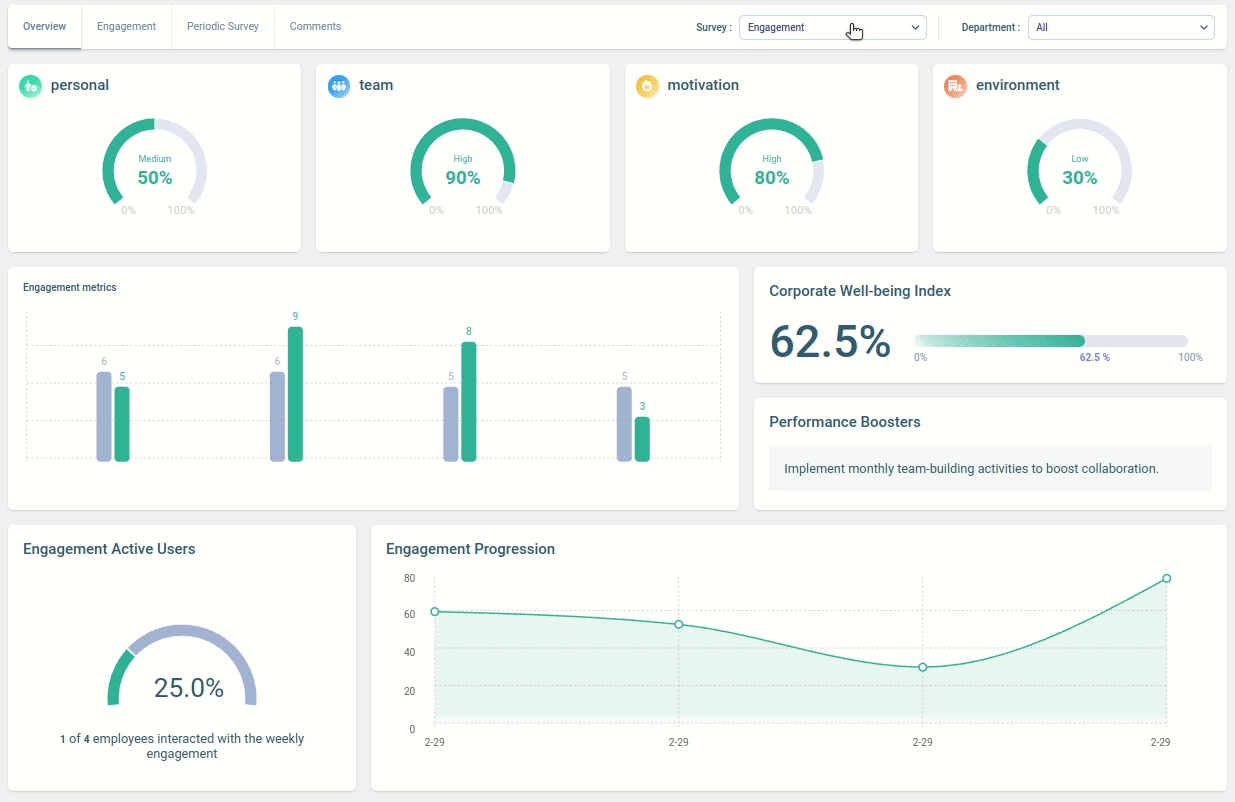This screenshot has width=1235, height=802.
Task: Click the Corporate Well-being Index progress bar
Action: click(x=1051, y=341)
